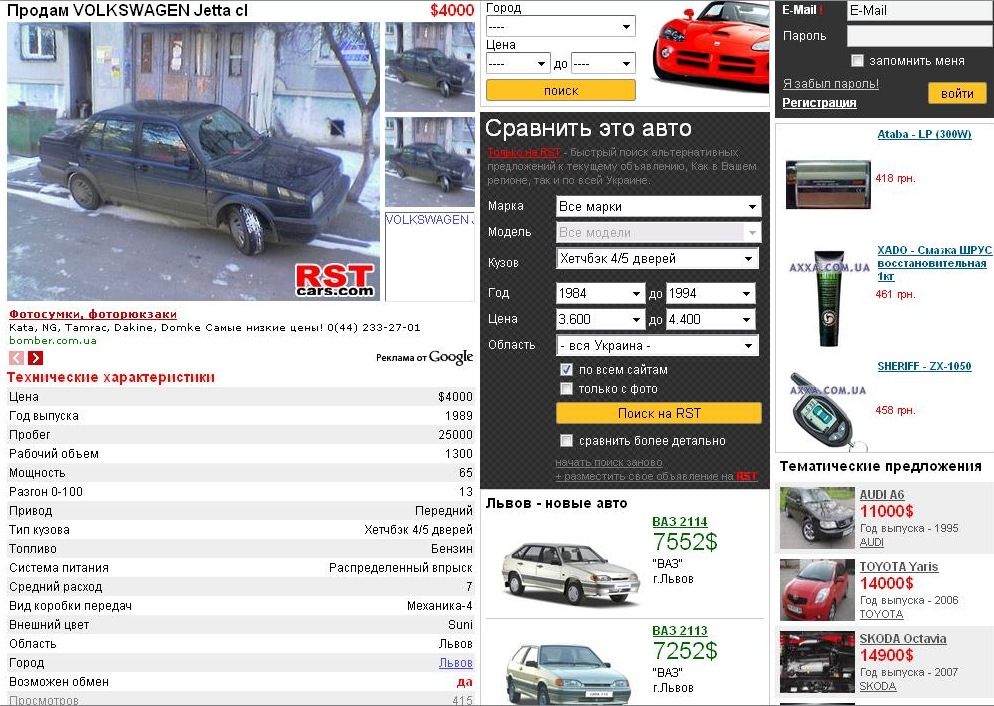Click the previous ad arrow icon

pos(16,358)
